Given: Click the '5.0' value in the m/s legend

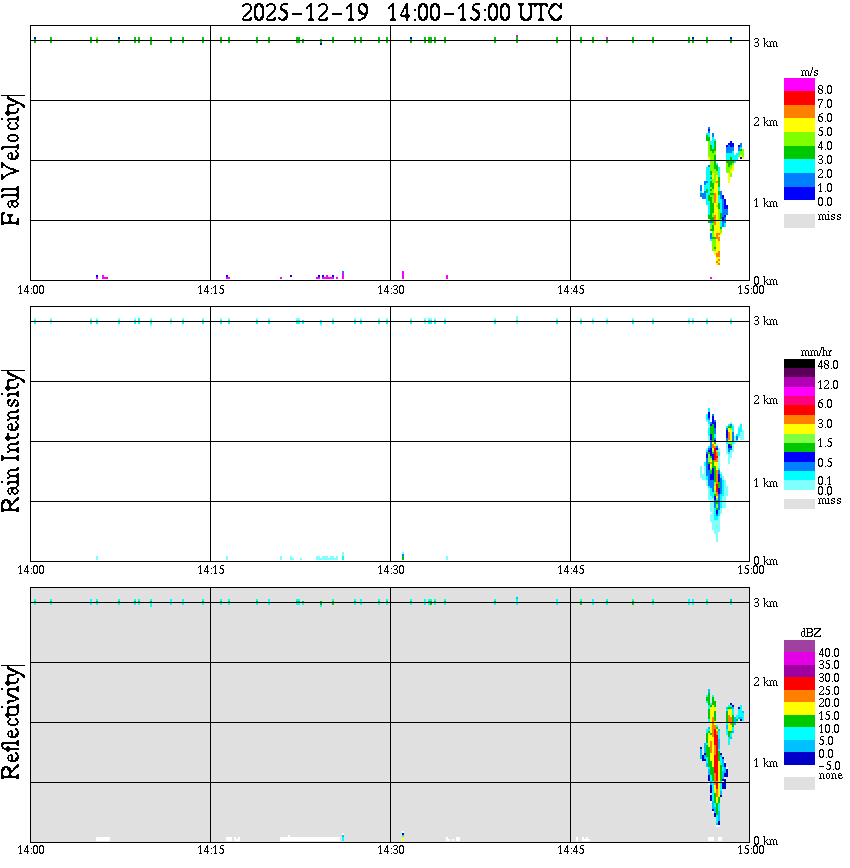Looking at the screenshot, I should click(x=825, y=132).
